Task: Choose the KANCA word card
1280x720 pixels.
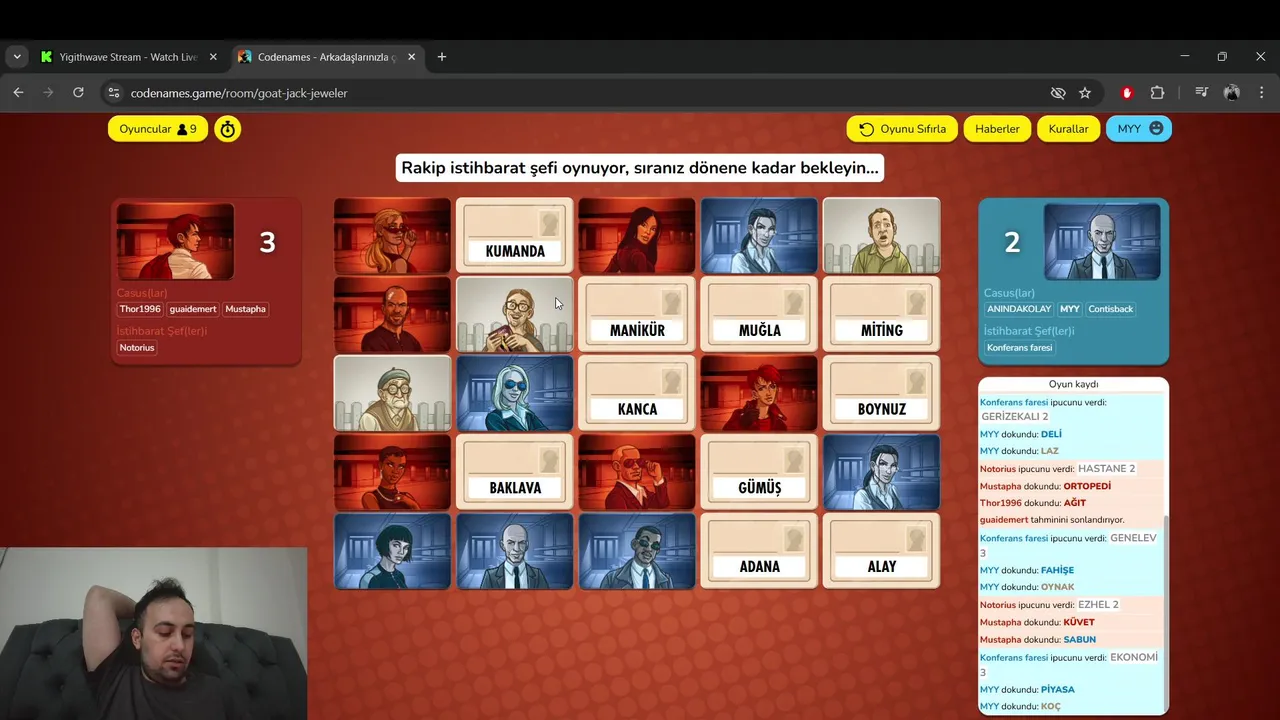Action: tap(637, 393)
